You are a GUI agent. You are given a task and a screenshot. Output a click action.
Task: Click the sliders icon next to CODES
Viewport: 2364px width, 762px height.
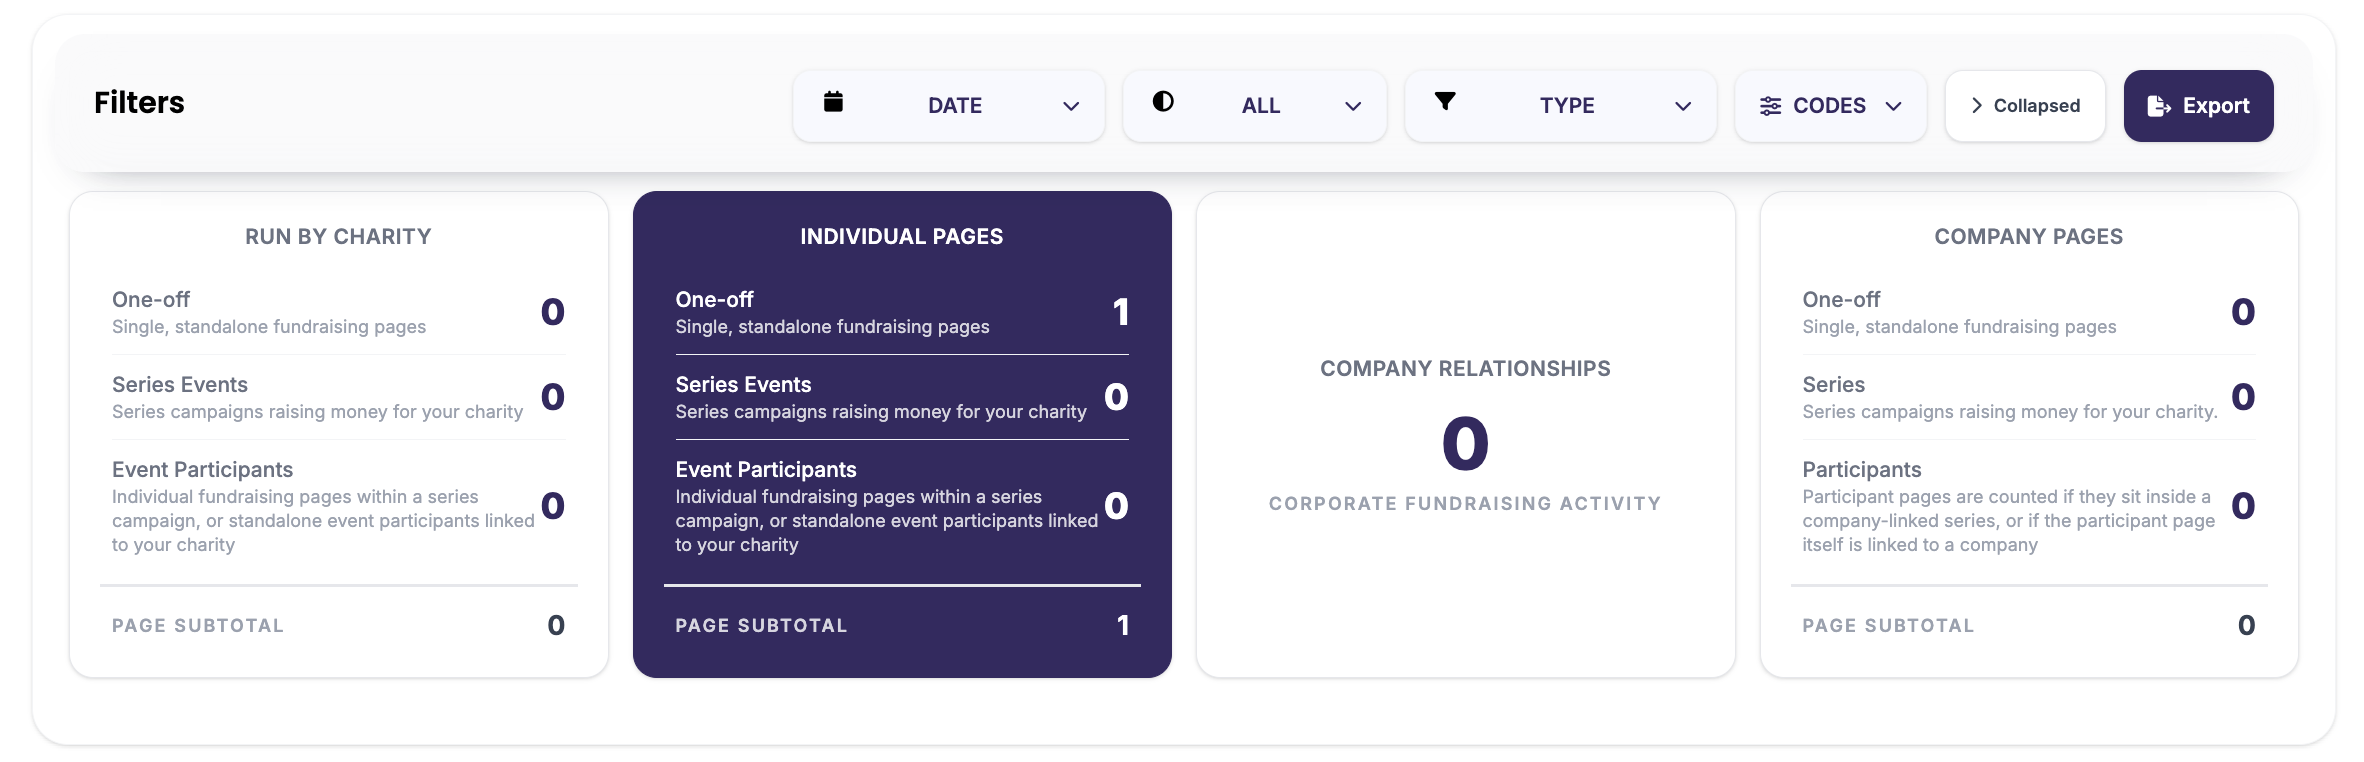pyautogui.click(x=1770, y=106)
